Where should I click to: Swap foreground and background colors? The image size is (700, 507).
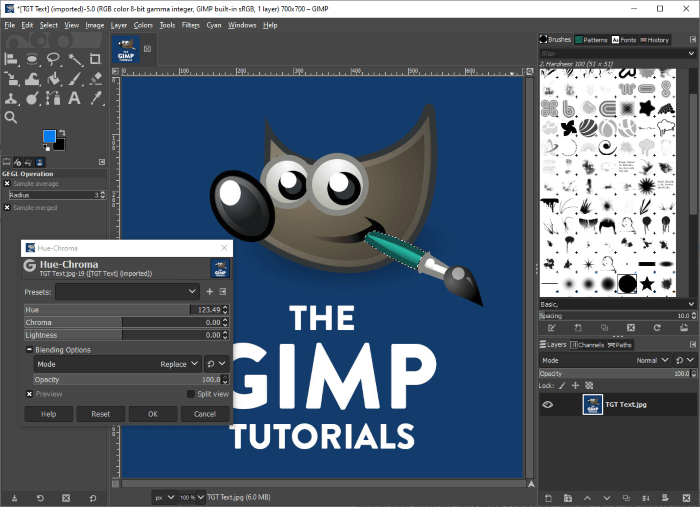coord(63,133)
